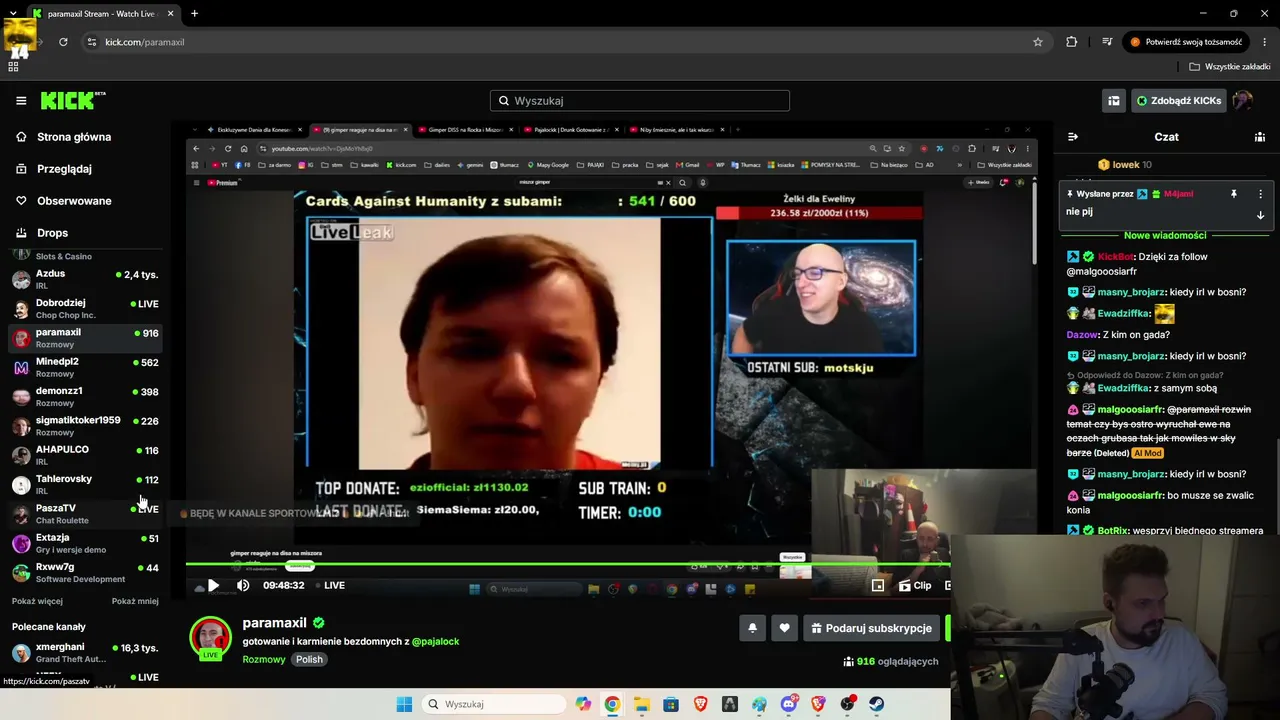Mute the stream volume speaker icon
Image resolution: width=1280 pixels, height=720 pixels.
(243, 585)
